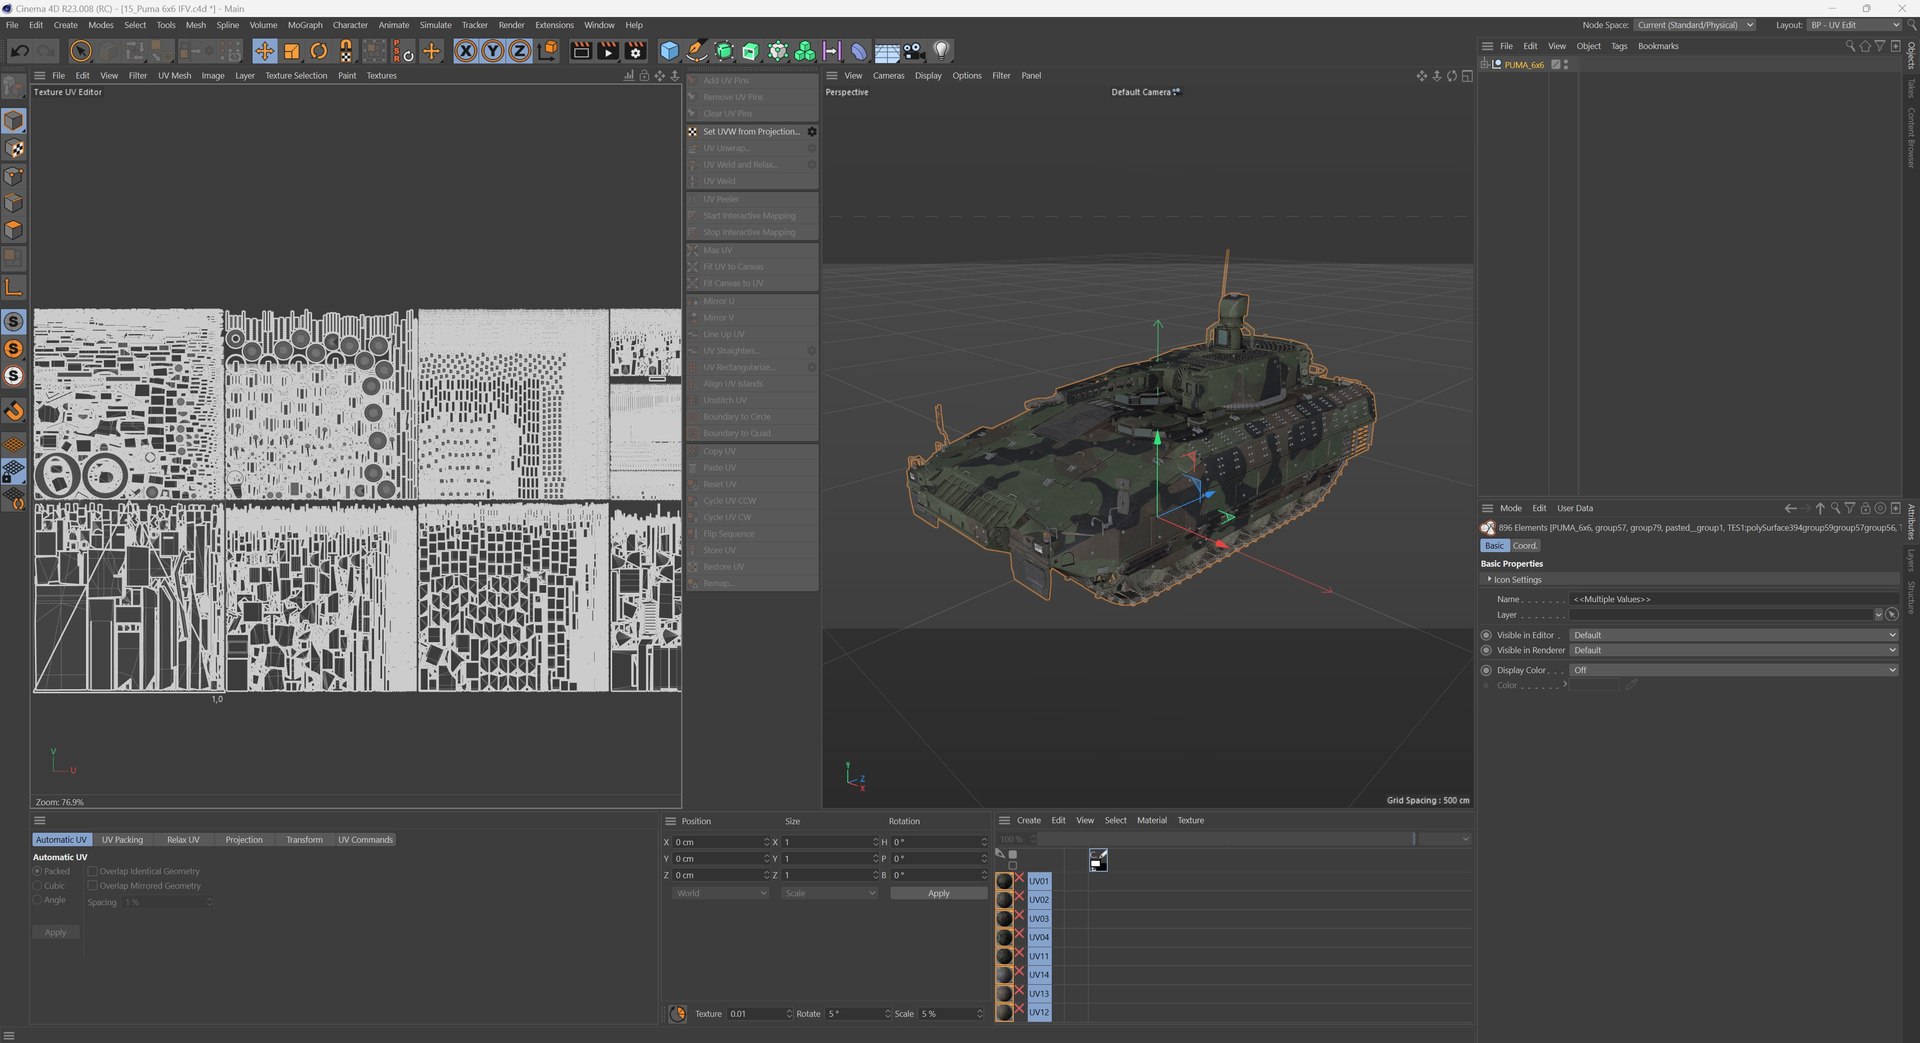Click the Undo arrow icon
The width and height of the screenshot is (1920, 1043).
pyautogui.click(x=20, y=51)
